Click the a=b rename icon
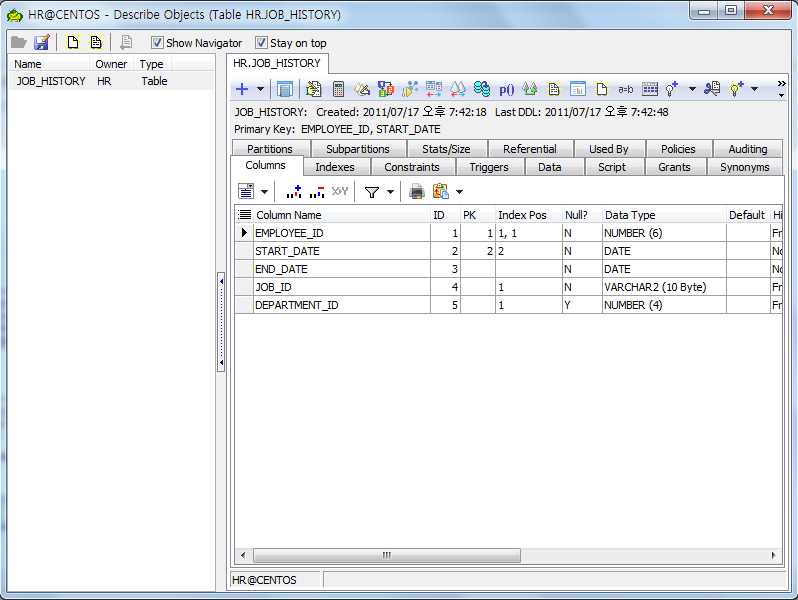The image size is (798, 600). pos(626,89)
